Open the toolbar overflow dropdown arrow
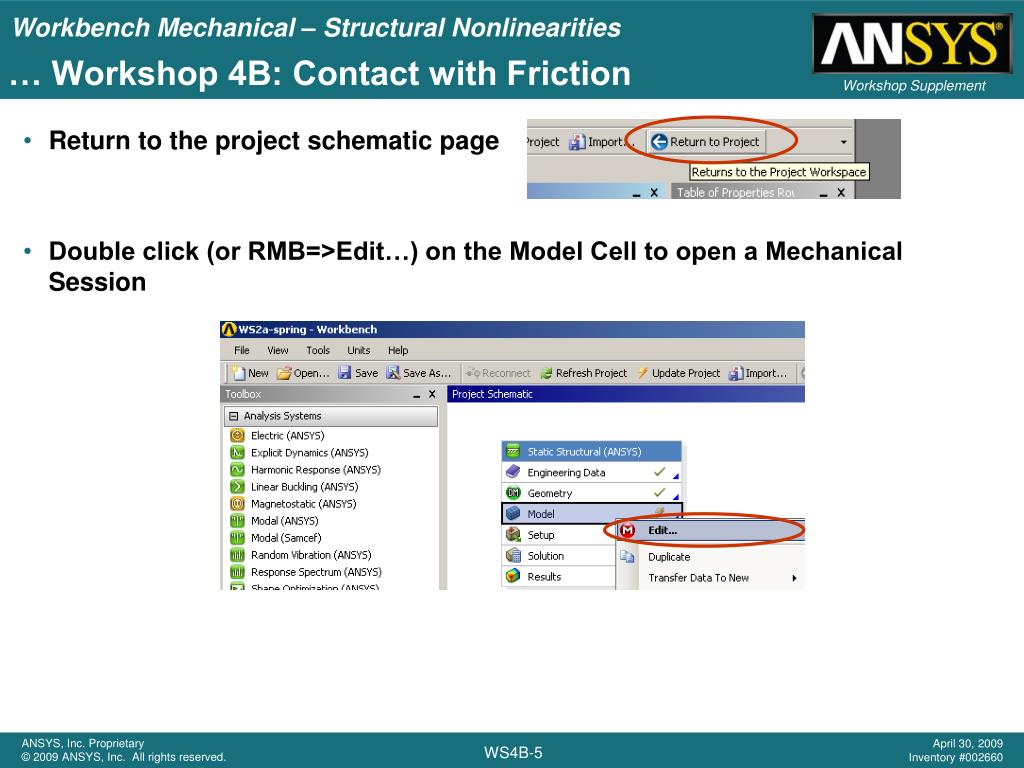The width and height of the screenshot is (1024, 768). (x=843, y=142)
